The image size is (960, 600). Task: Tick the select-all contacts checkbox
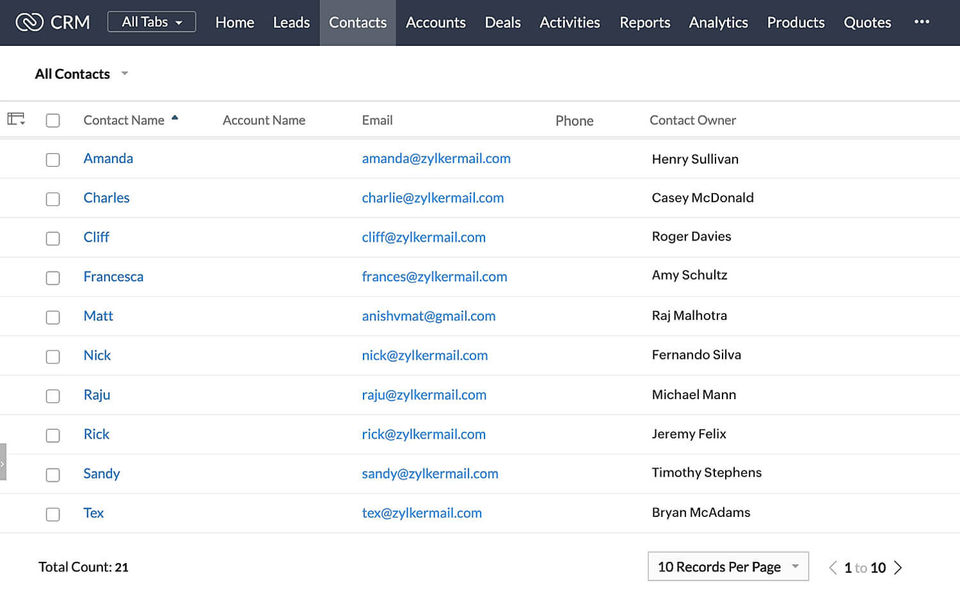pos(53,120)
